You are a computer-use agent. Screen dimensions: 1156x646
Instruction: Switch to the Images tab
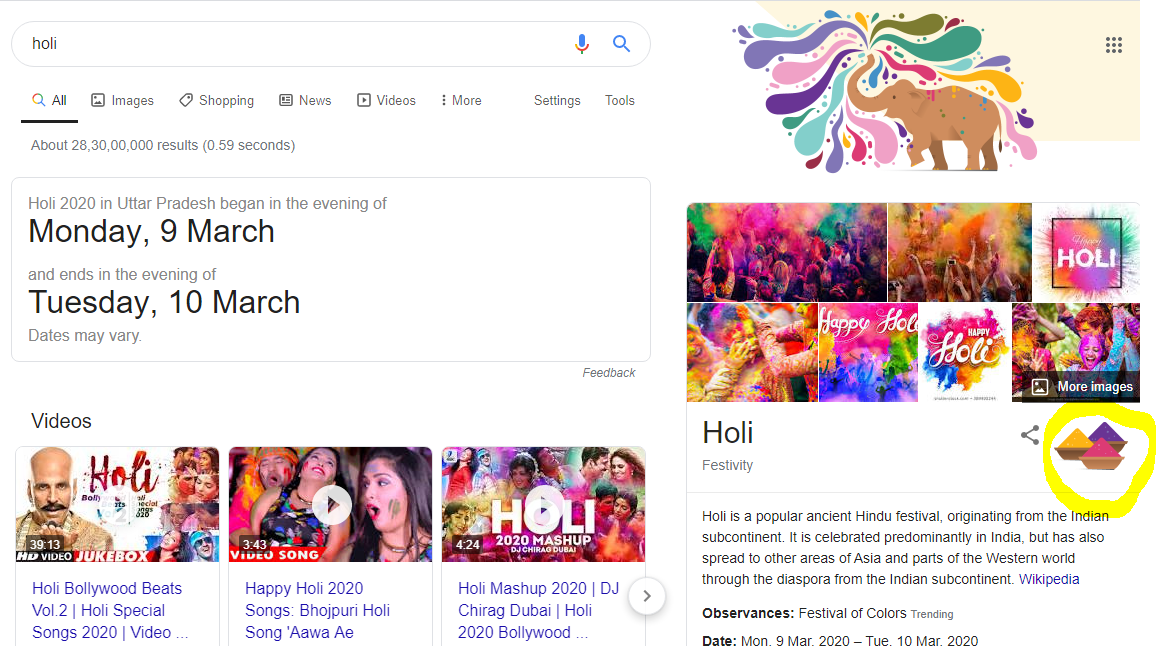(x=122, y=101)
